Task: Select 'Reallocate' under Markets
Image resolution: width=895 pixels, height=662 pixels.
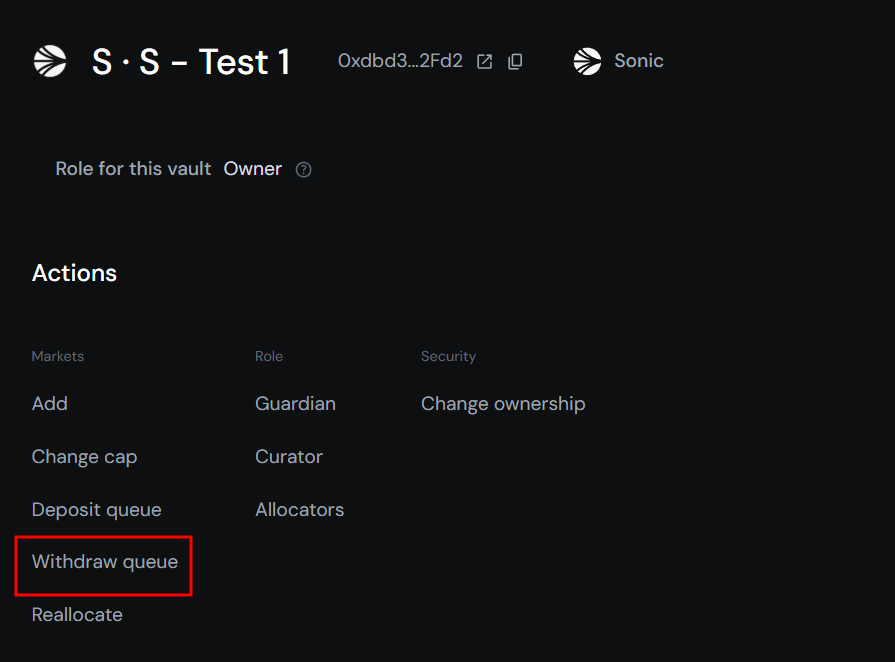Action: (77, 614)
